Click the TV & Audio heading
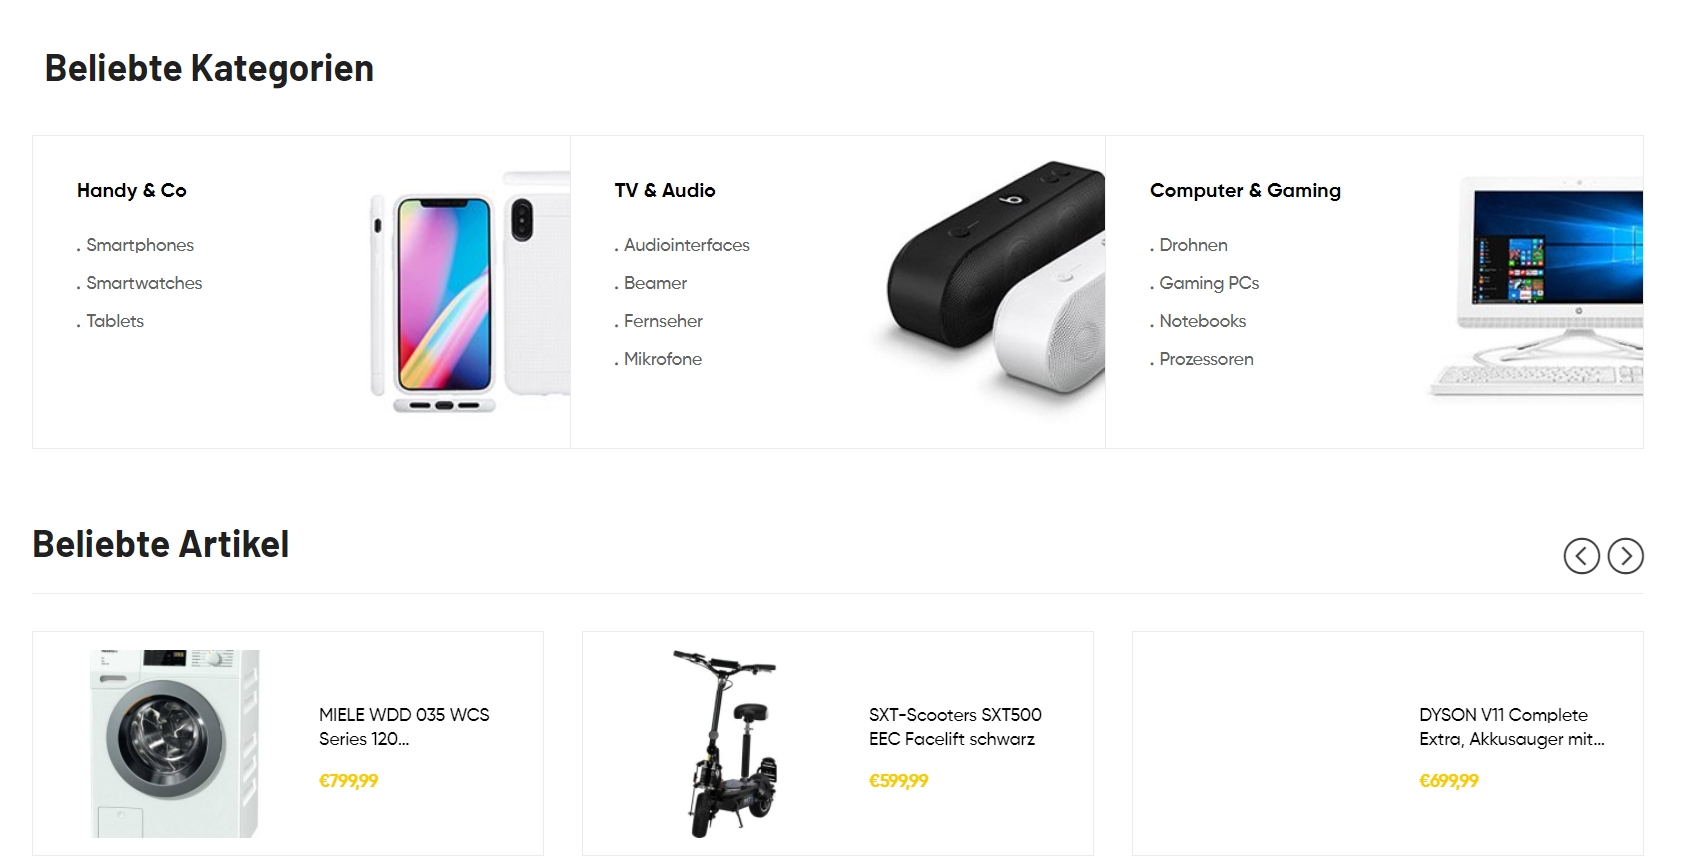1682x857 pixels. pos(665,190)
